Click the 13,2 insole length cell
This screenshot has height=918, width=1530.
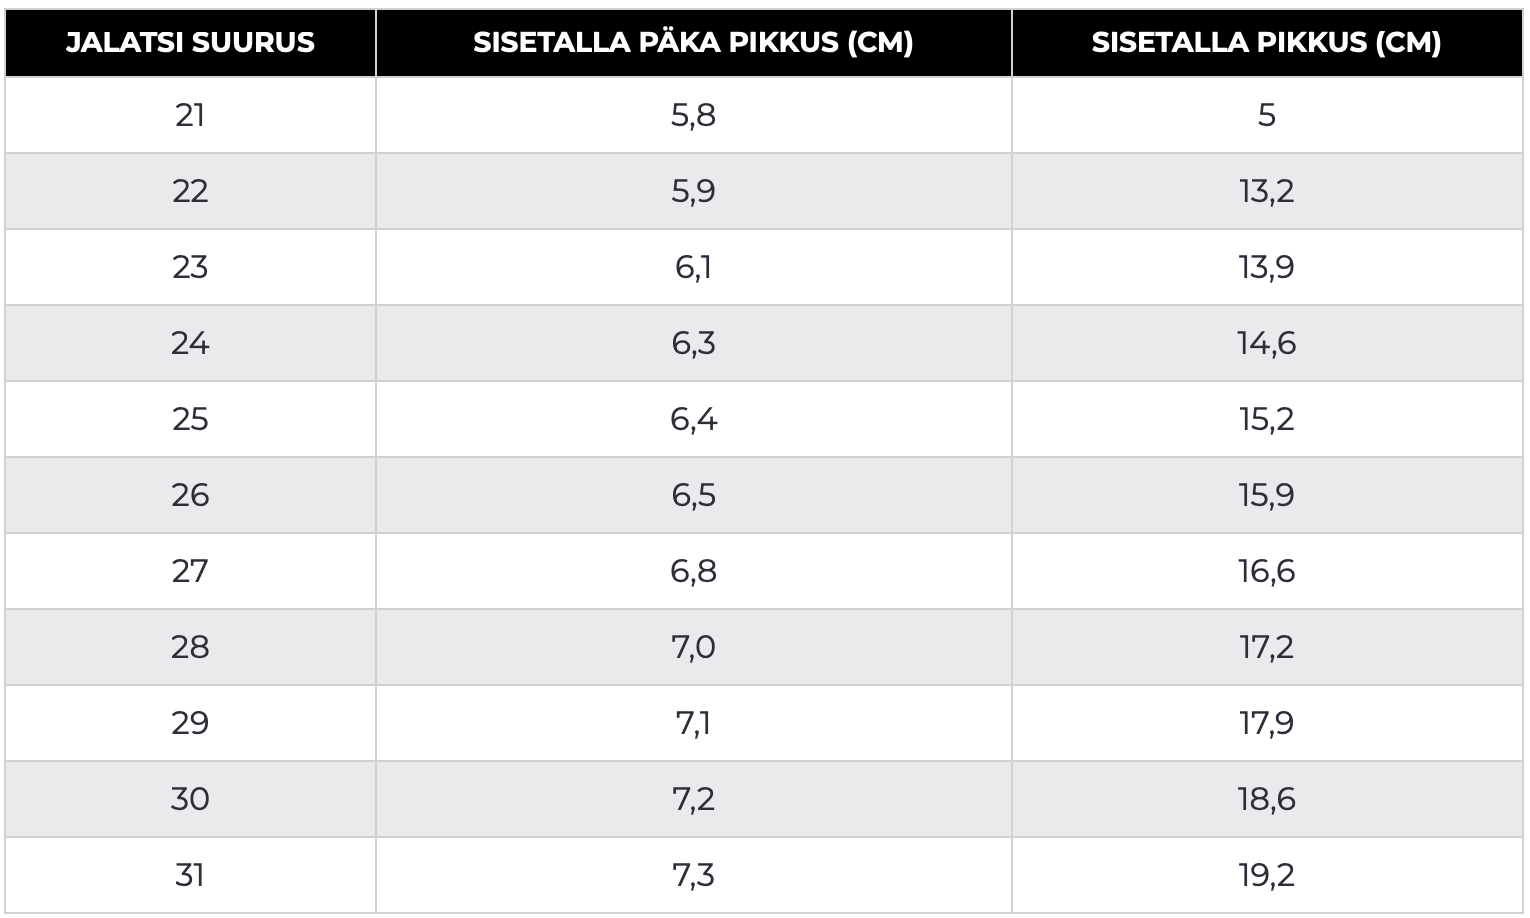coord(1266,192)
